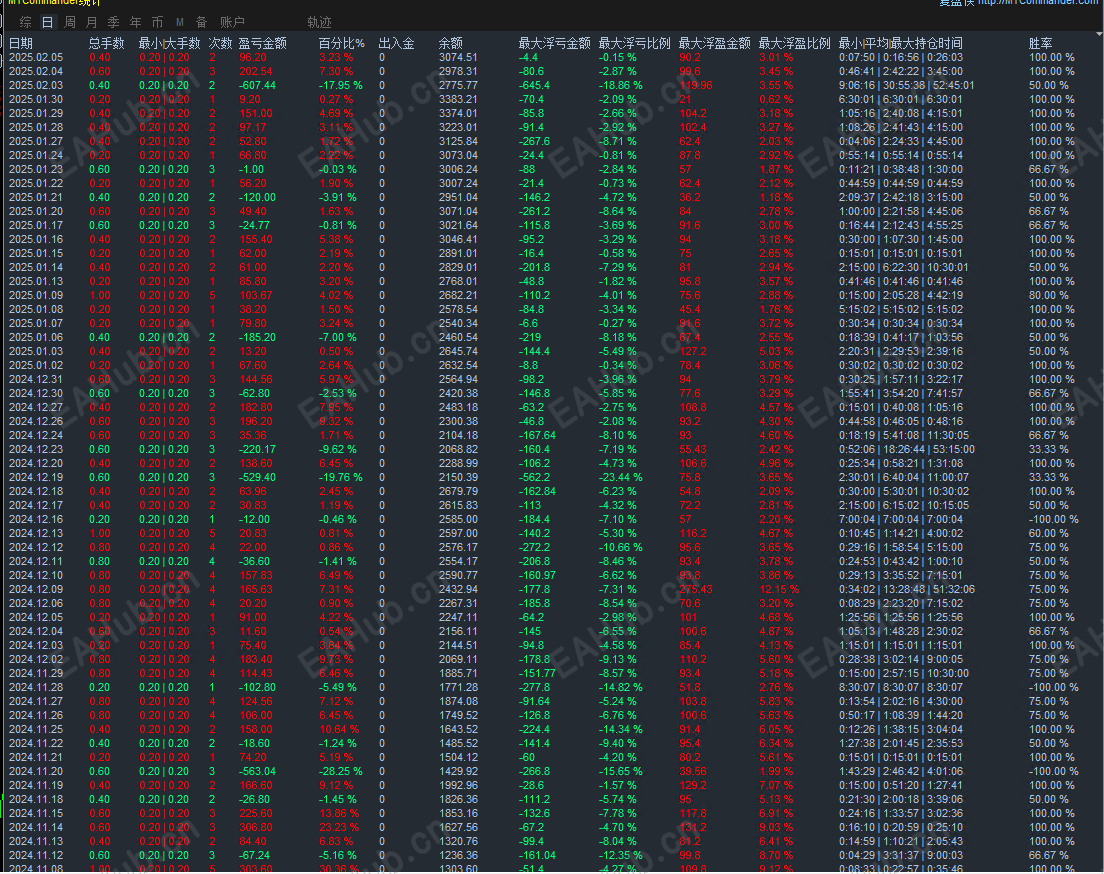Click the balance value 3071.04

pyautogui.click(x=458, y=211)
